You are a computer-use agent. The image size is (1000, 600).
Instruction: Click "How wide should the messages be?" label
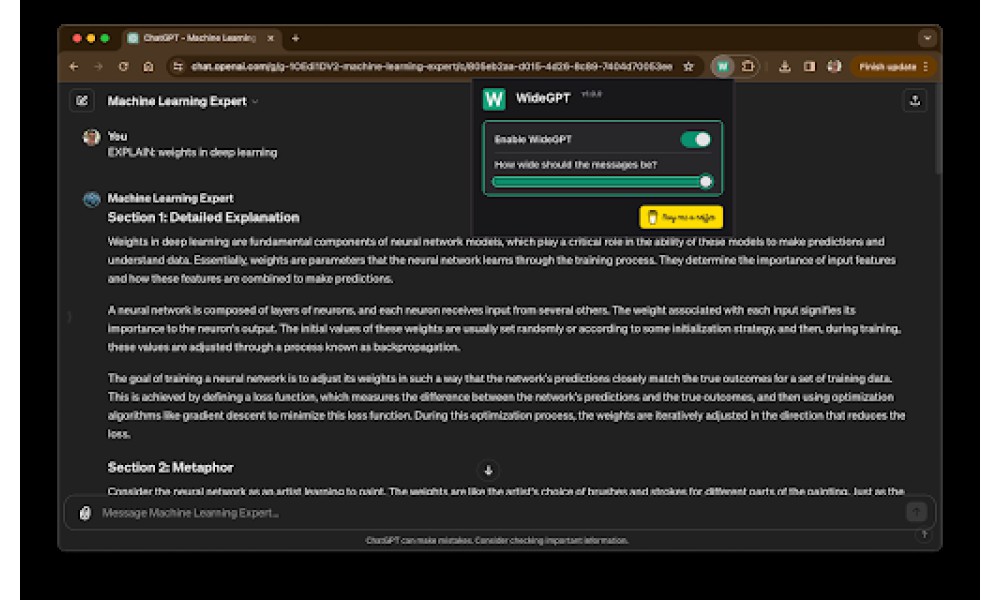(x=575, y=165)
